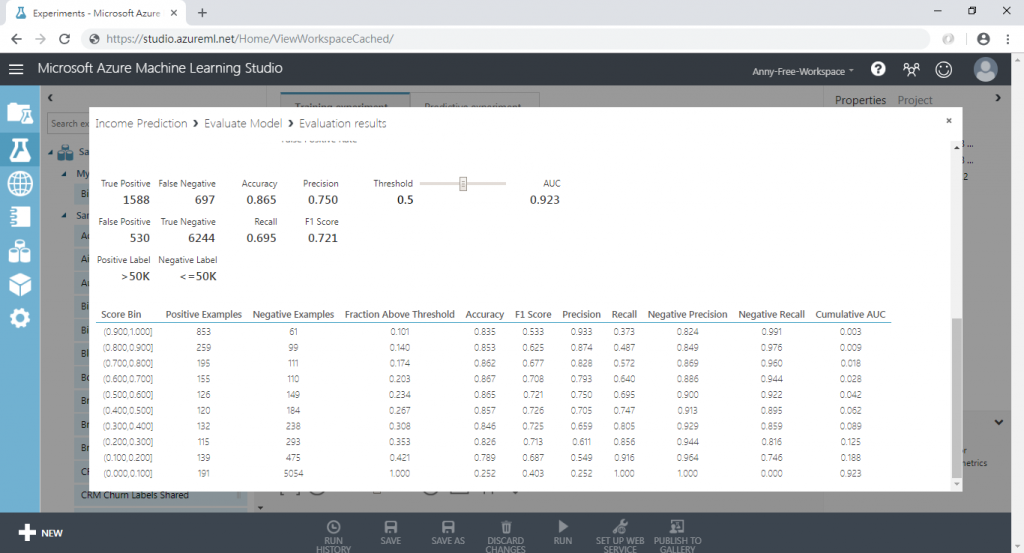Open Experiments flask icon in sidebar
The width and height of the screenshot is (1024, 553).
pos(20,150)
